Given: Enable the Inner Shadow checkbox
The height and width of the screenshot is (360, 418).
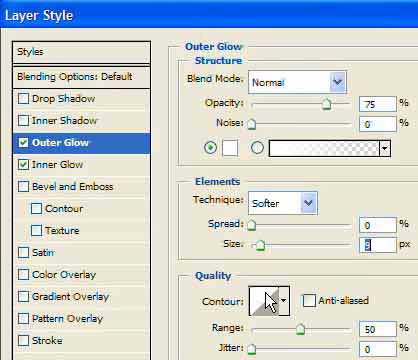Looking at the screenshot, I should [23, 120].
